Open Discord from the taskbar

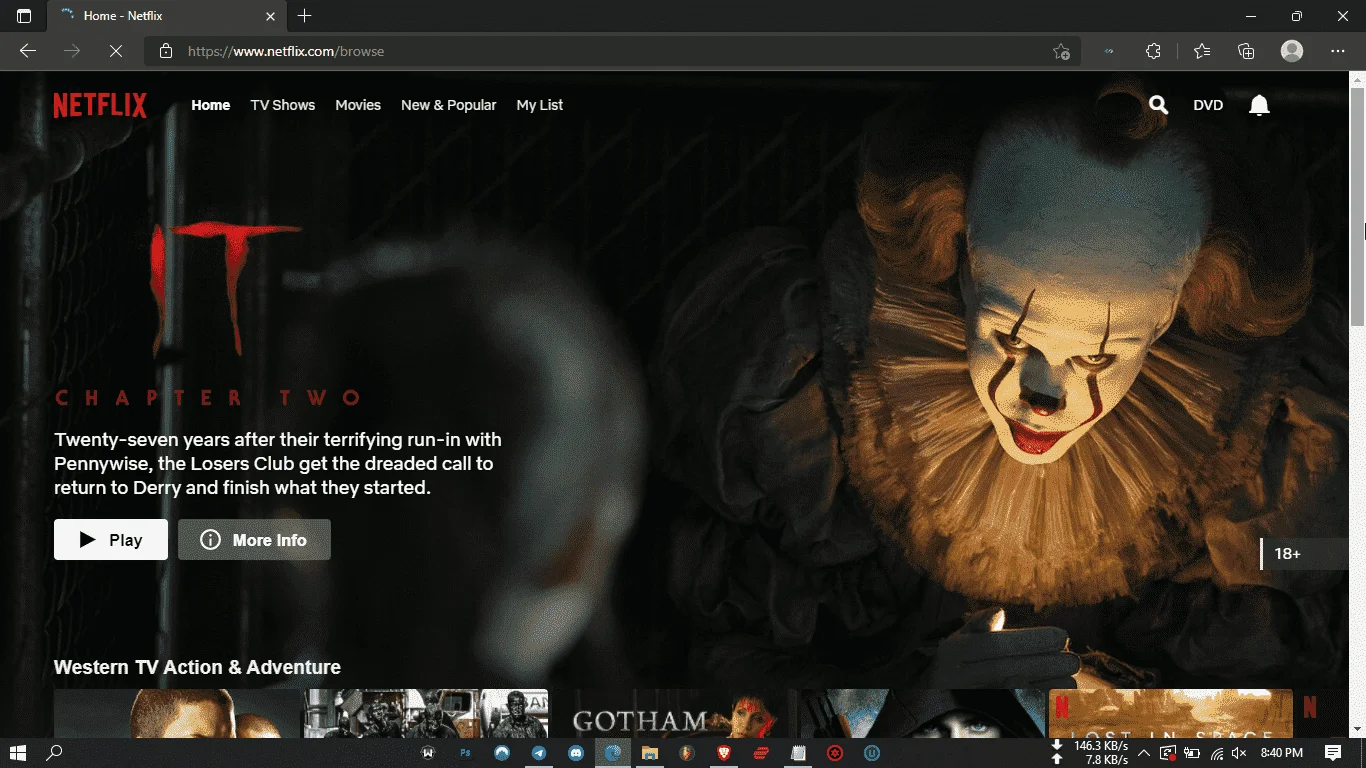click(x=576, y=752)
